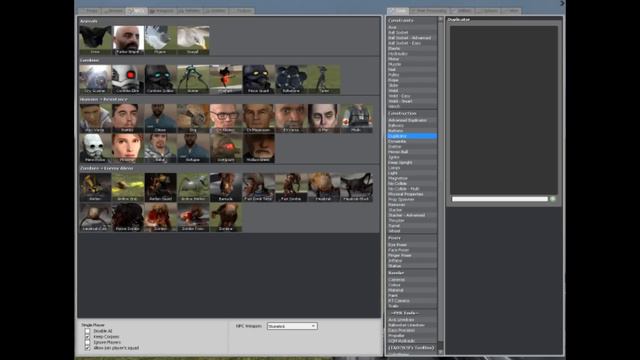Spawn the Vortigaunt NPC
The image size is (640, 360).
226,148
